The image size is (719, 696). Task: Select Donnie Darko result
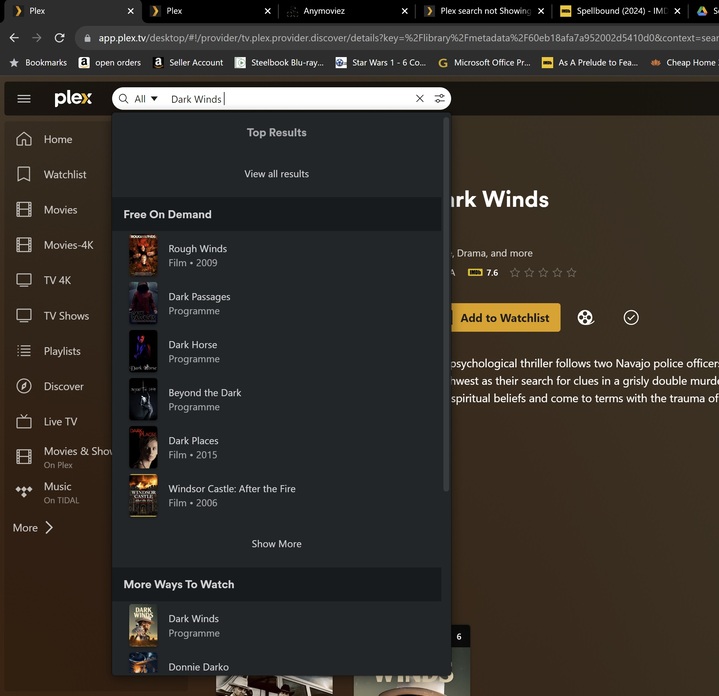coord(277,663)
